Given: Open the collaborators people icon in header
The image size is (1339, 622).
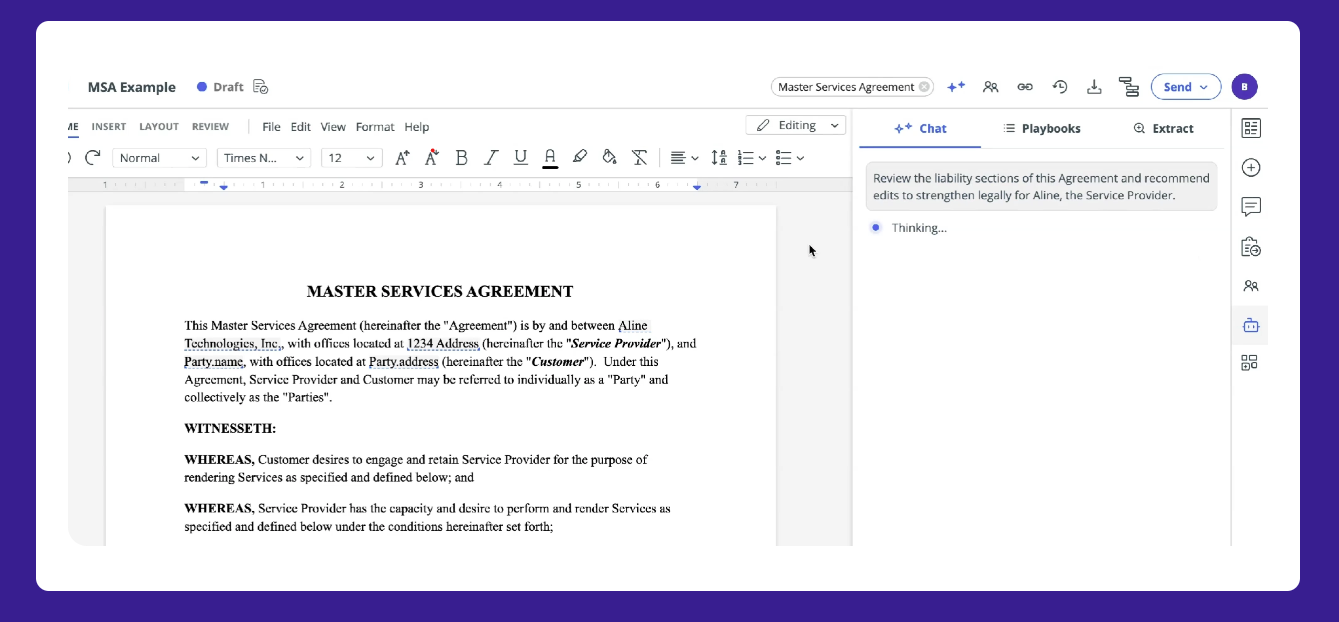Looking at the screenshot, I should pos(991,87).
